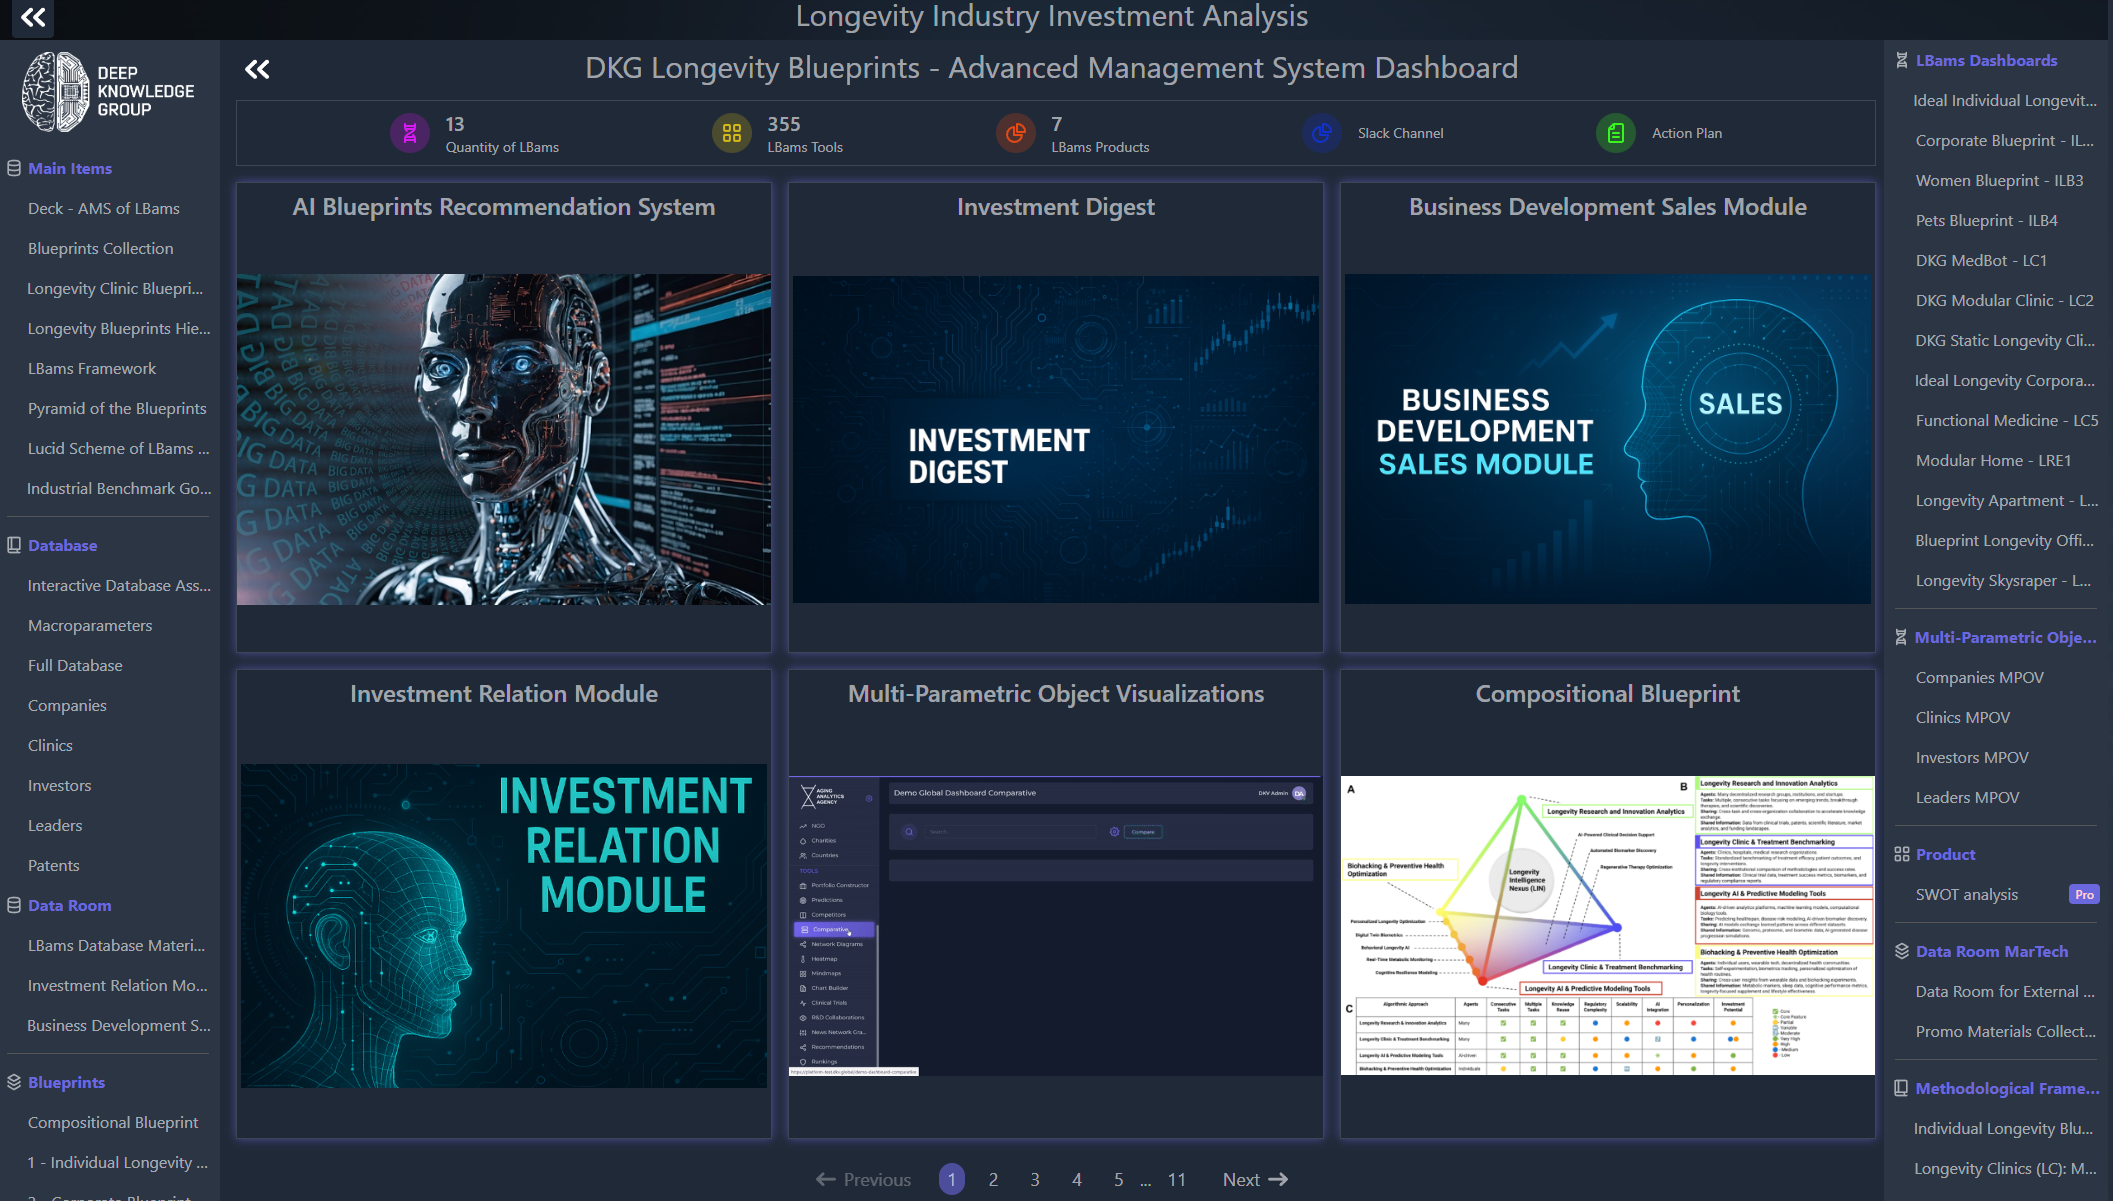Click the purple DNA Quantity of LBams icon
The image size is (2113, 1201).
(409, 133)
